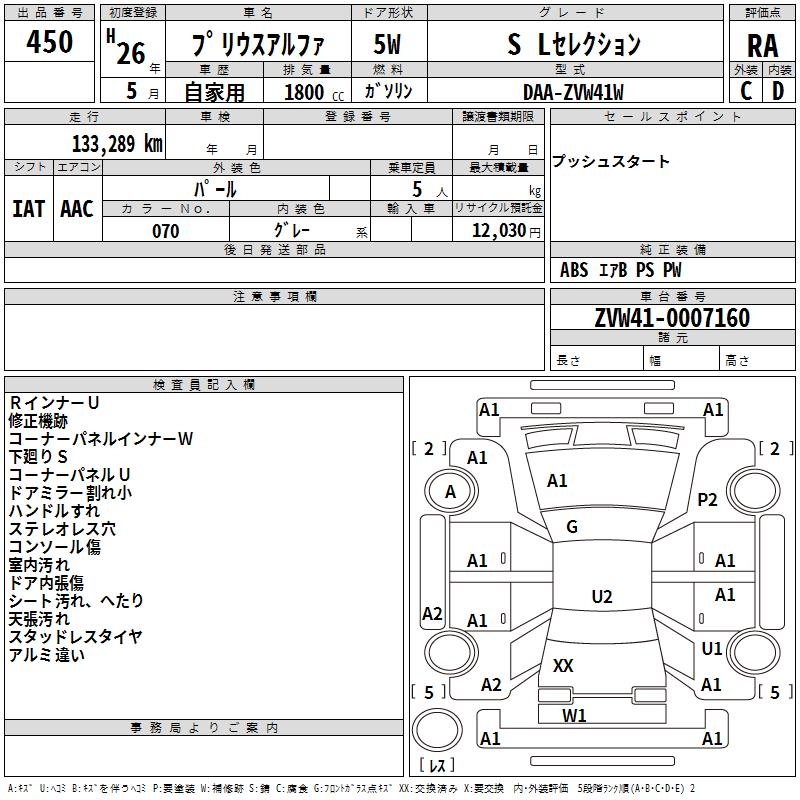This screenshot has width=800, height=800.
Task: Click the G windshield chip mark
Action: tap(572, 527)
